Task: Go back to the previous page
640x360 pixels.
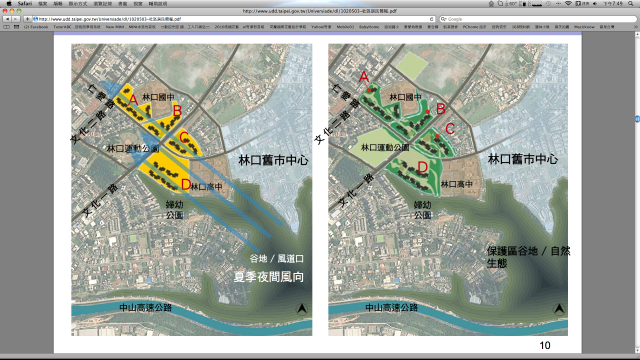Action: [7, 19]
